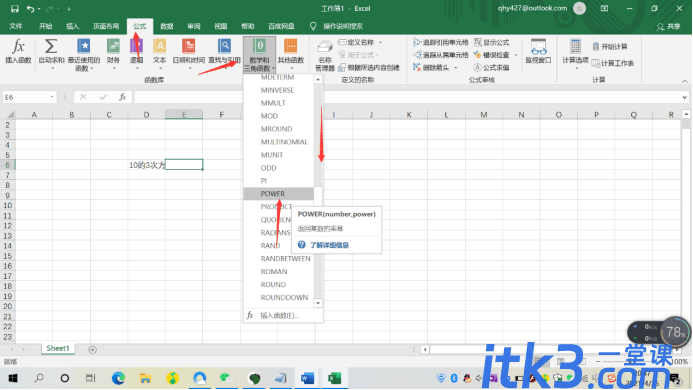This screenshot has height=390, width=693.
Task: Click the Undo icon in title bar
Action: point(30,8)
